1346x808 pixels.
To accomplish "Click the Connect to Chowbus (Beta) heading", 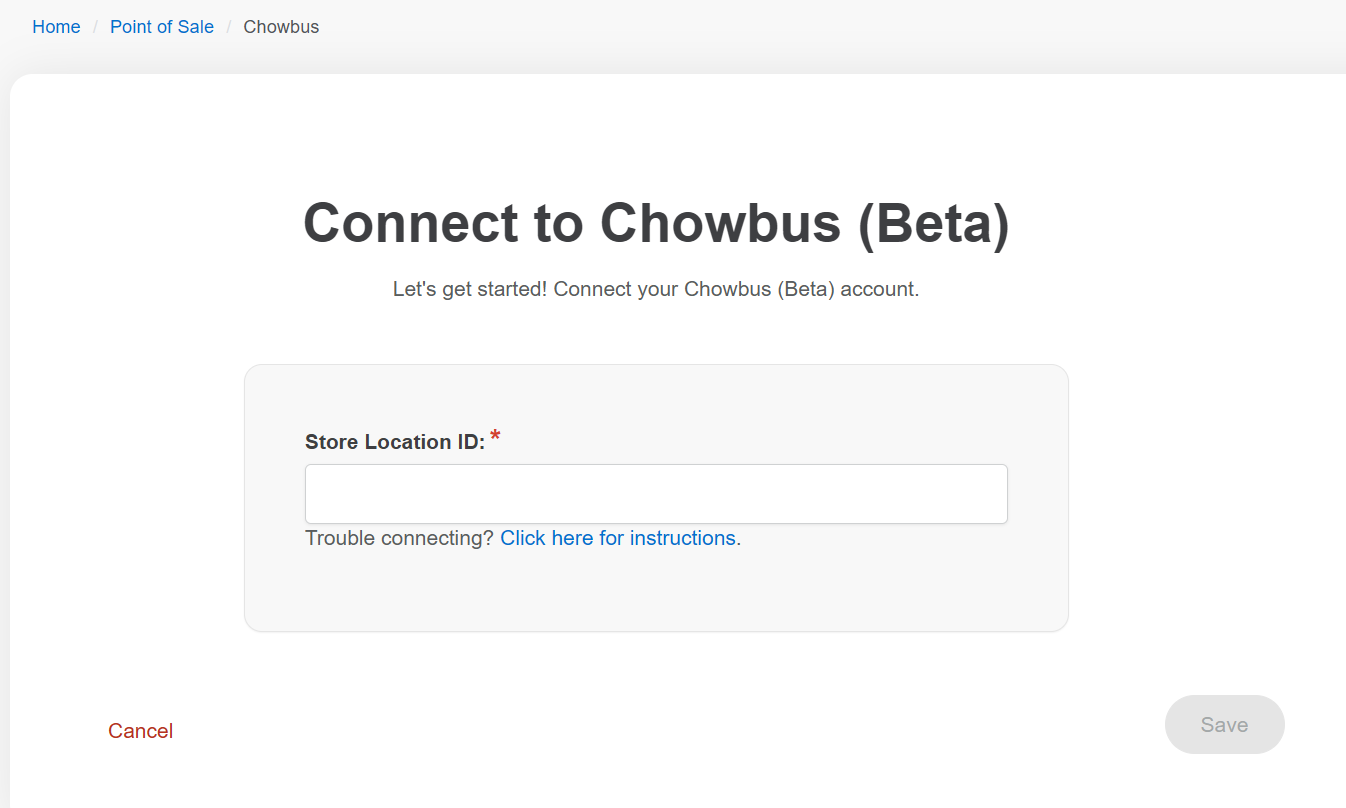I will 656,222.
